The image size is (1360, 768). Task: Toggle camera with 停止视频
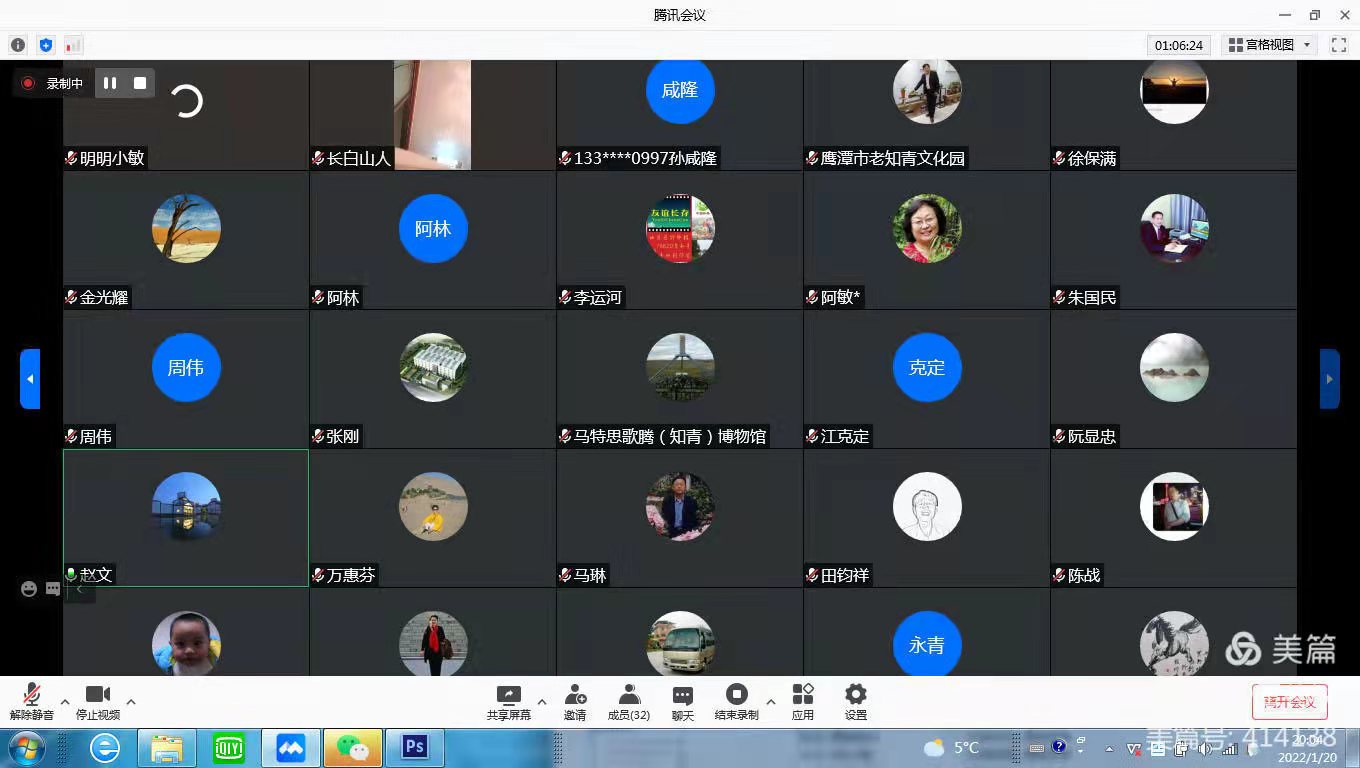98,701
